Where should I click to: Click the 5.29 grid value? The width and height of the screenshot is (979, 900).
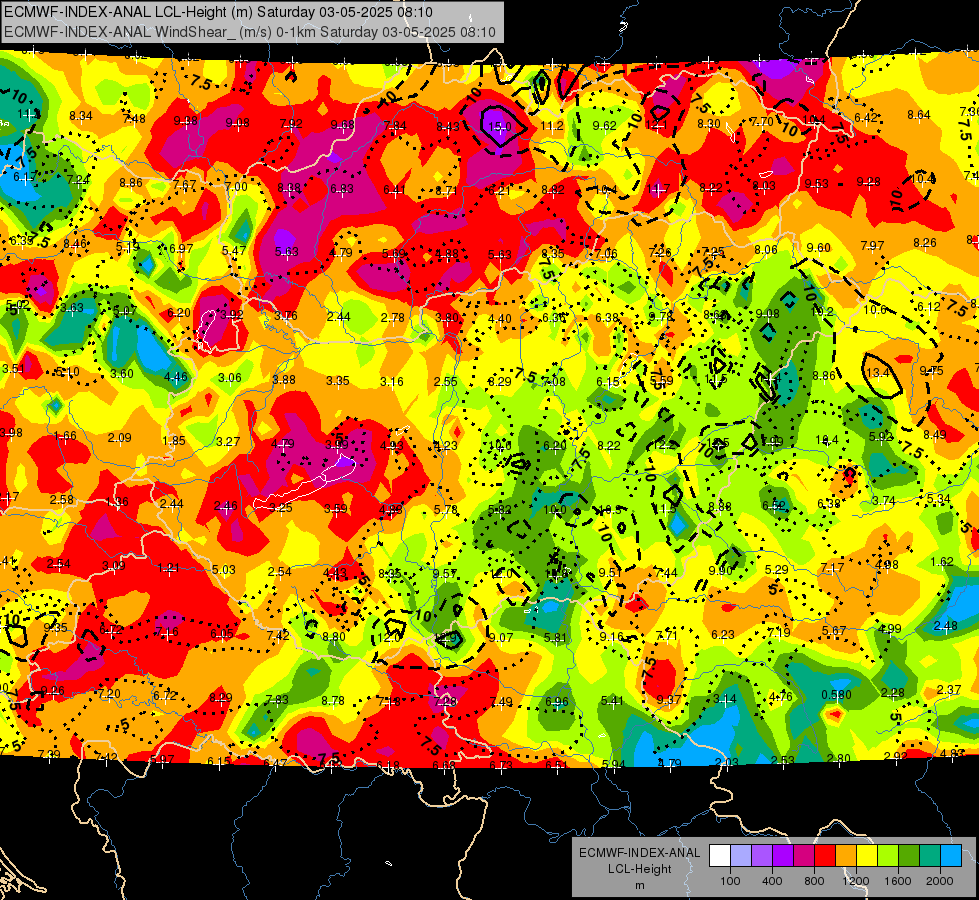coord(777,570)
